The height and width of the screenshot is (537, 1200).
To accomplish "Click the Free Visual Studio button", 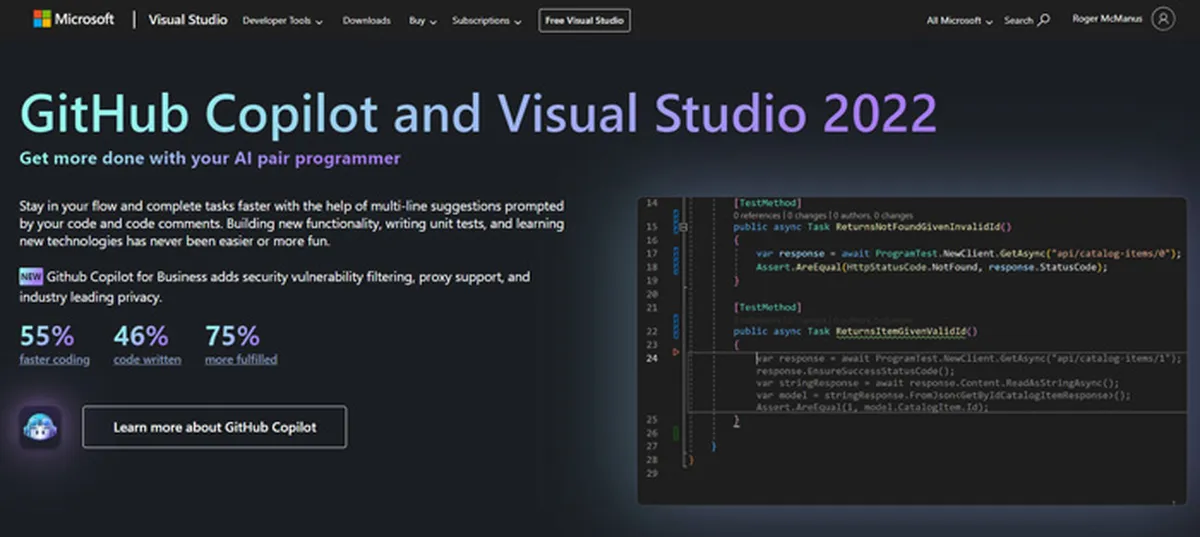I will (x=585, y=20).
